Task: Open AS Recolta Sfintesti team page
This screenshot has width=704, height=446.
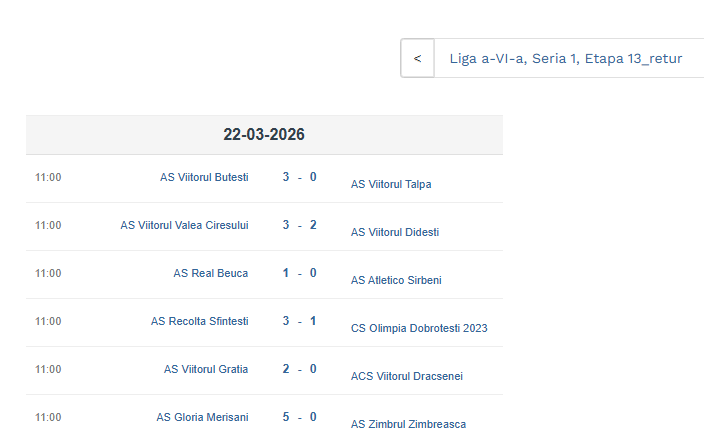Action: (x=200, y=321)
